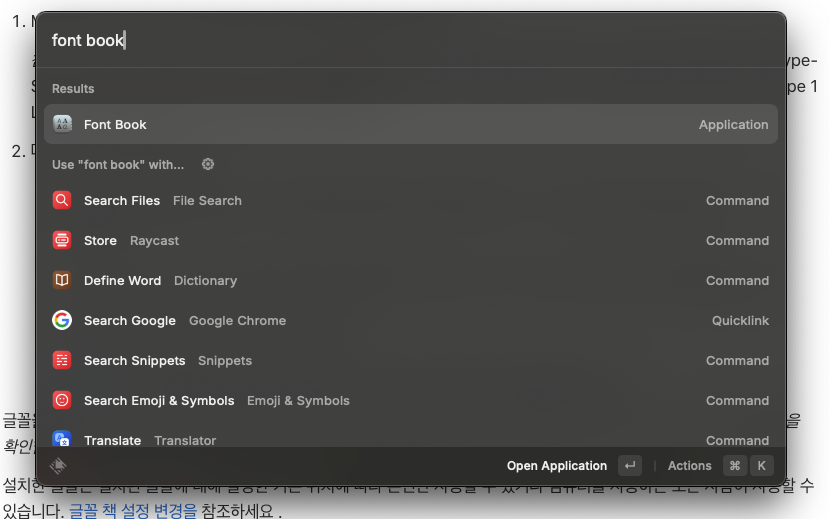
Task: Click the File Search subtitle text
Action: [207, 201]
